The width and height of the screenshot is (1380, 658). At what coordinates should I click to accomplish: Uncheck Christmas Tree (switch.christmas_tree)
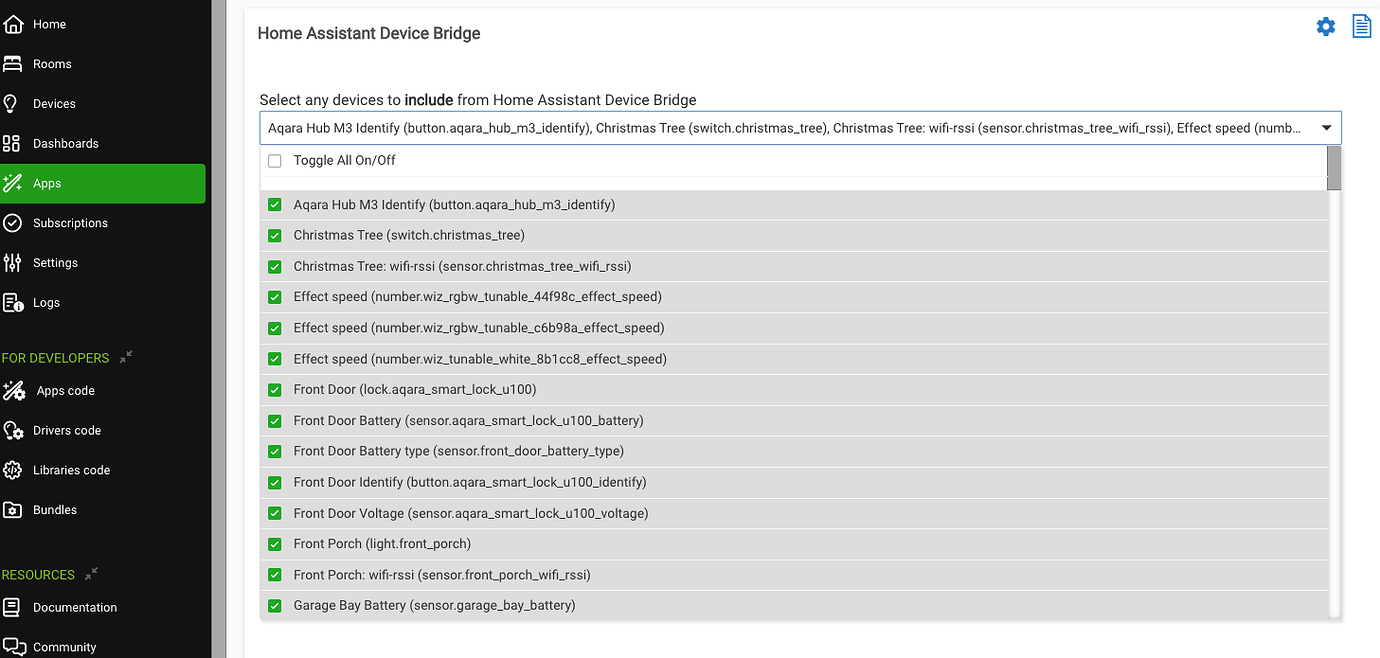pyautogui.click(x=275, y=235)
